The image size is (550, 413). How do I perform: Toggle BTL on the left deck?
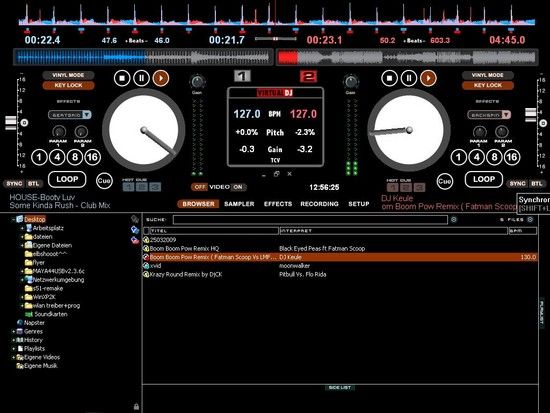[x=34, y=184]
